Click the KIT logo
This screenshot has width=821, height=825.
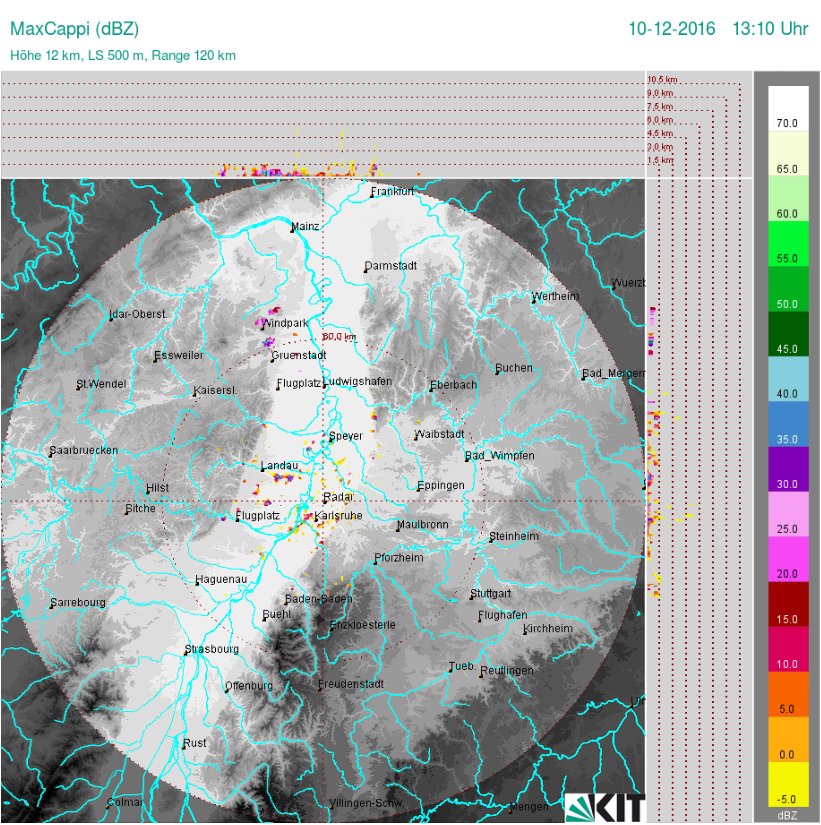pos(605,806)
